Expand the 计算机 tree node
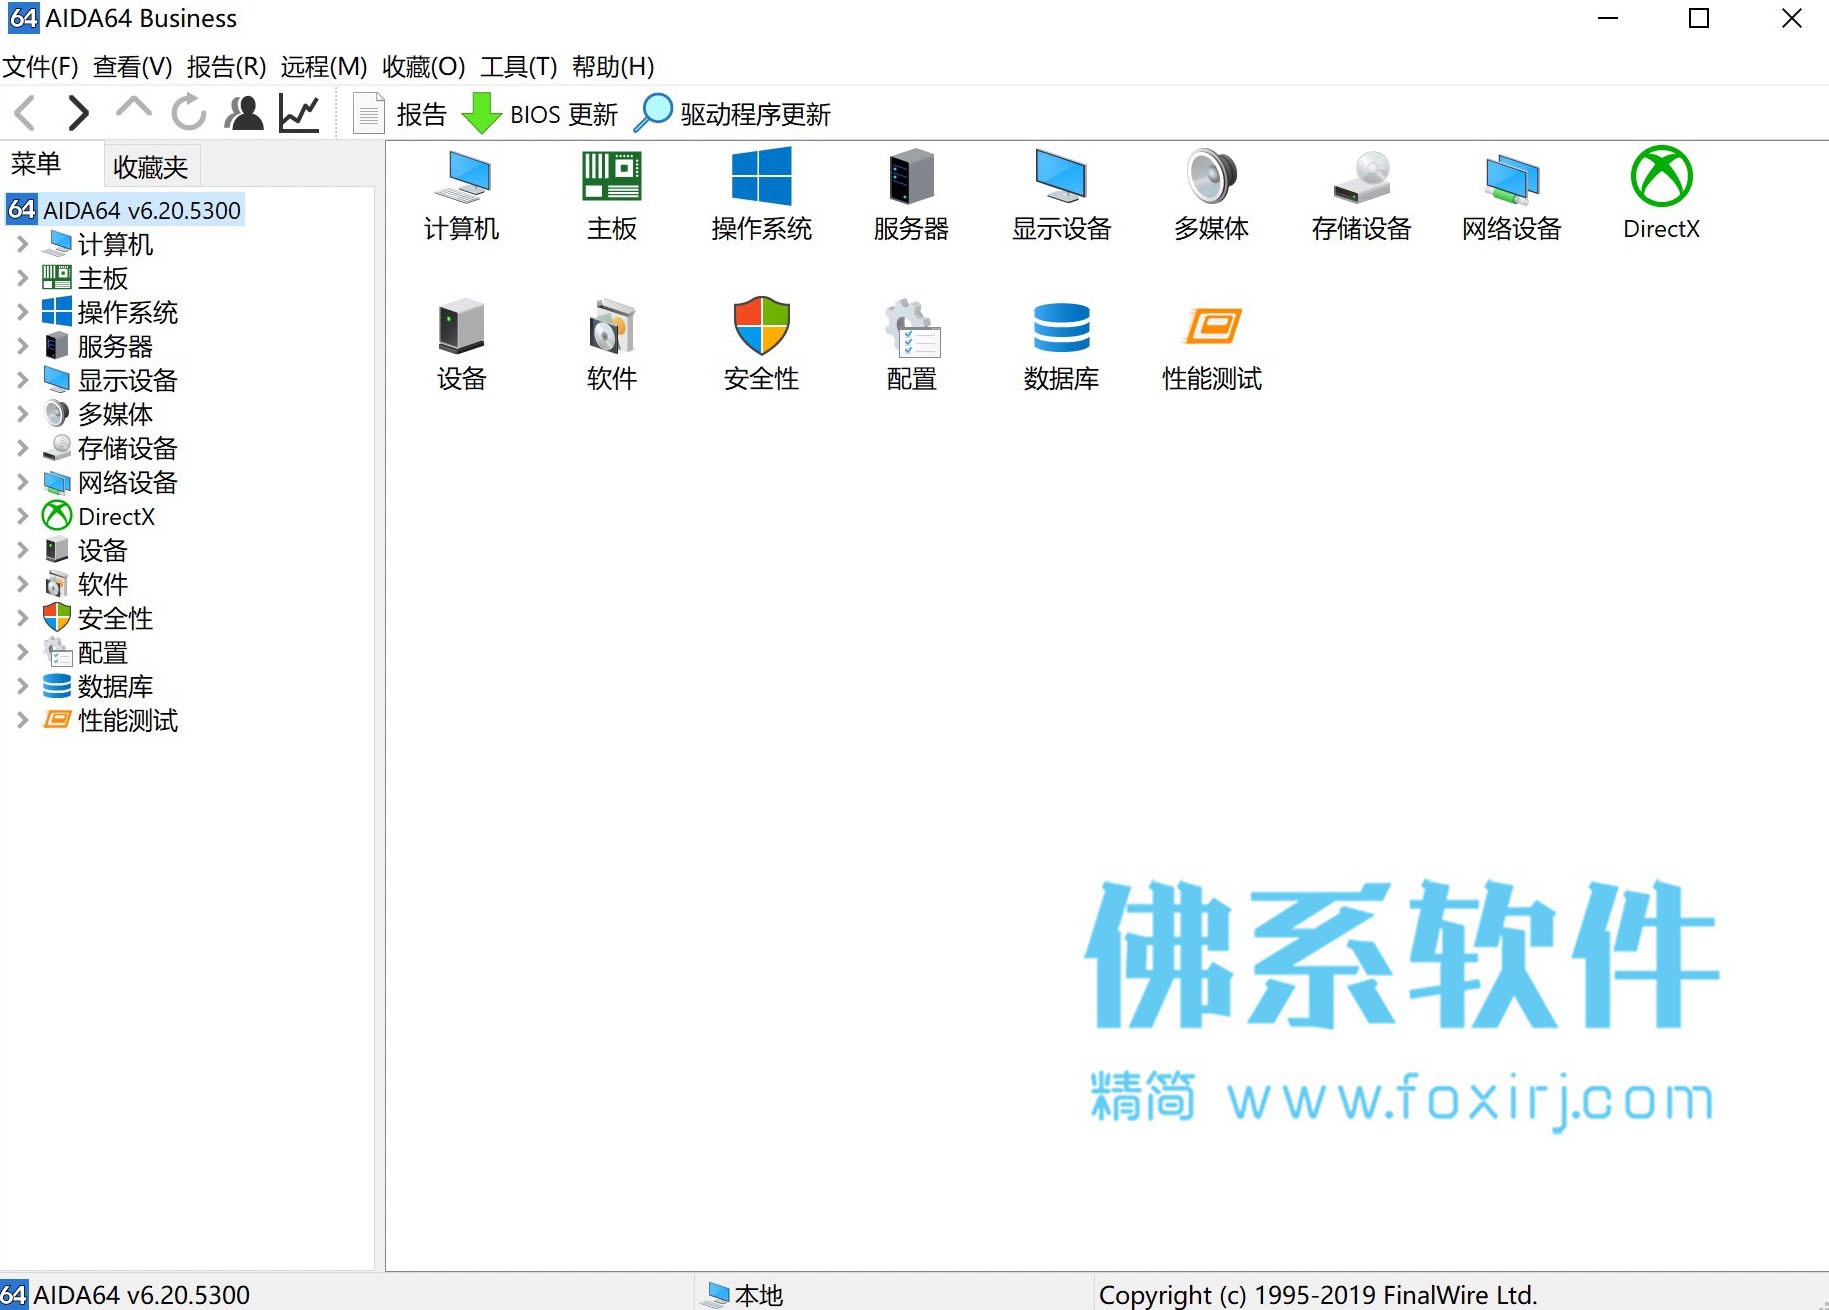The width and height of the screenshot is (1829, 1310). point(22,244)
